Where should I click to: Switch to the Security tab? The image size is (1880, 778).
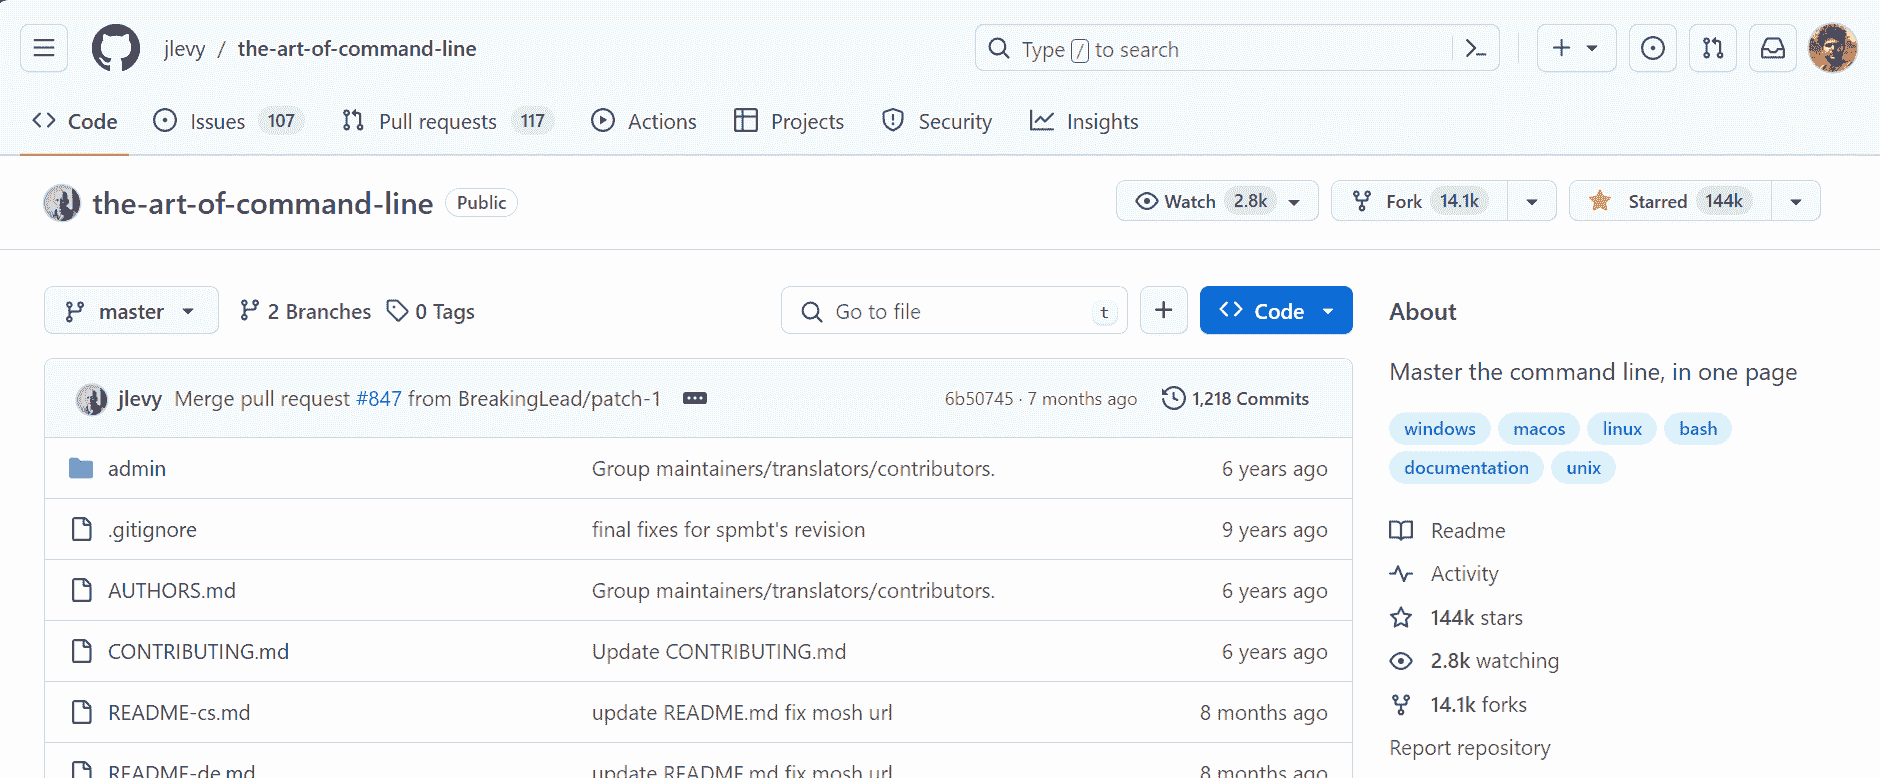pyautogui.click(x=937, y=121)
